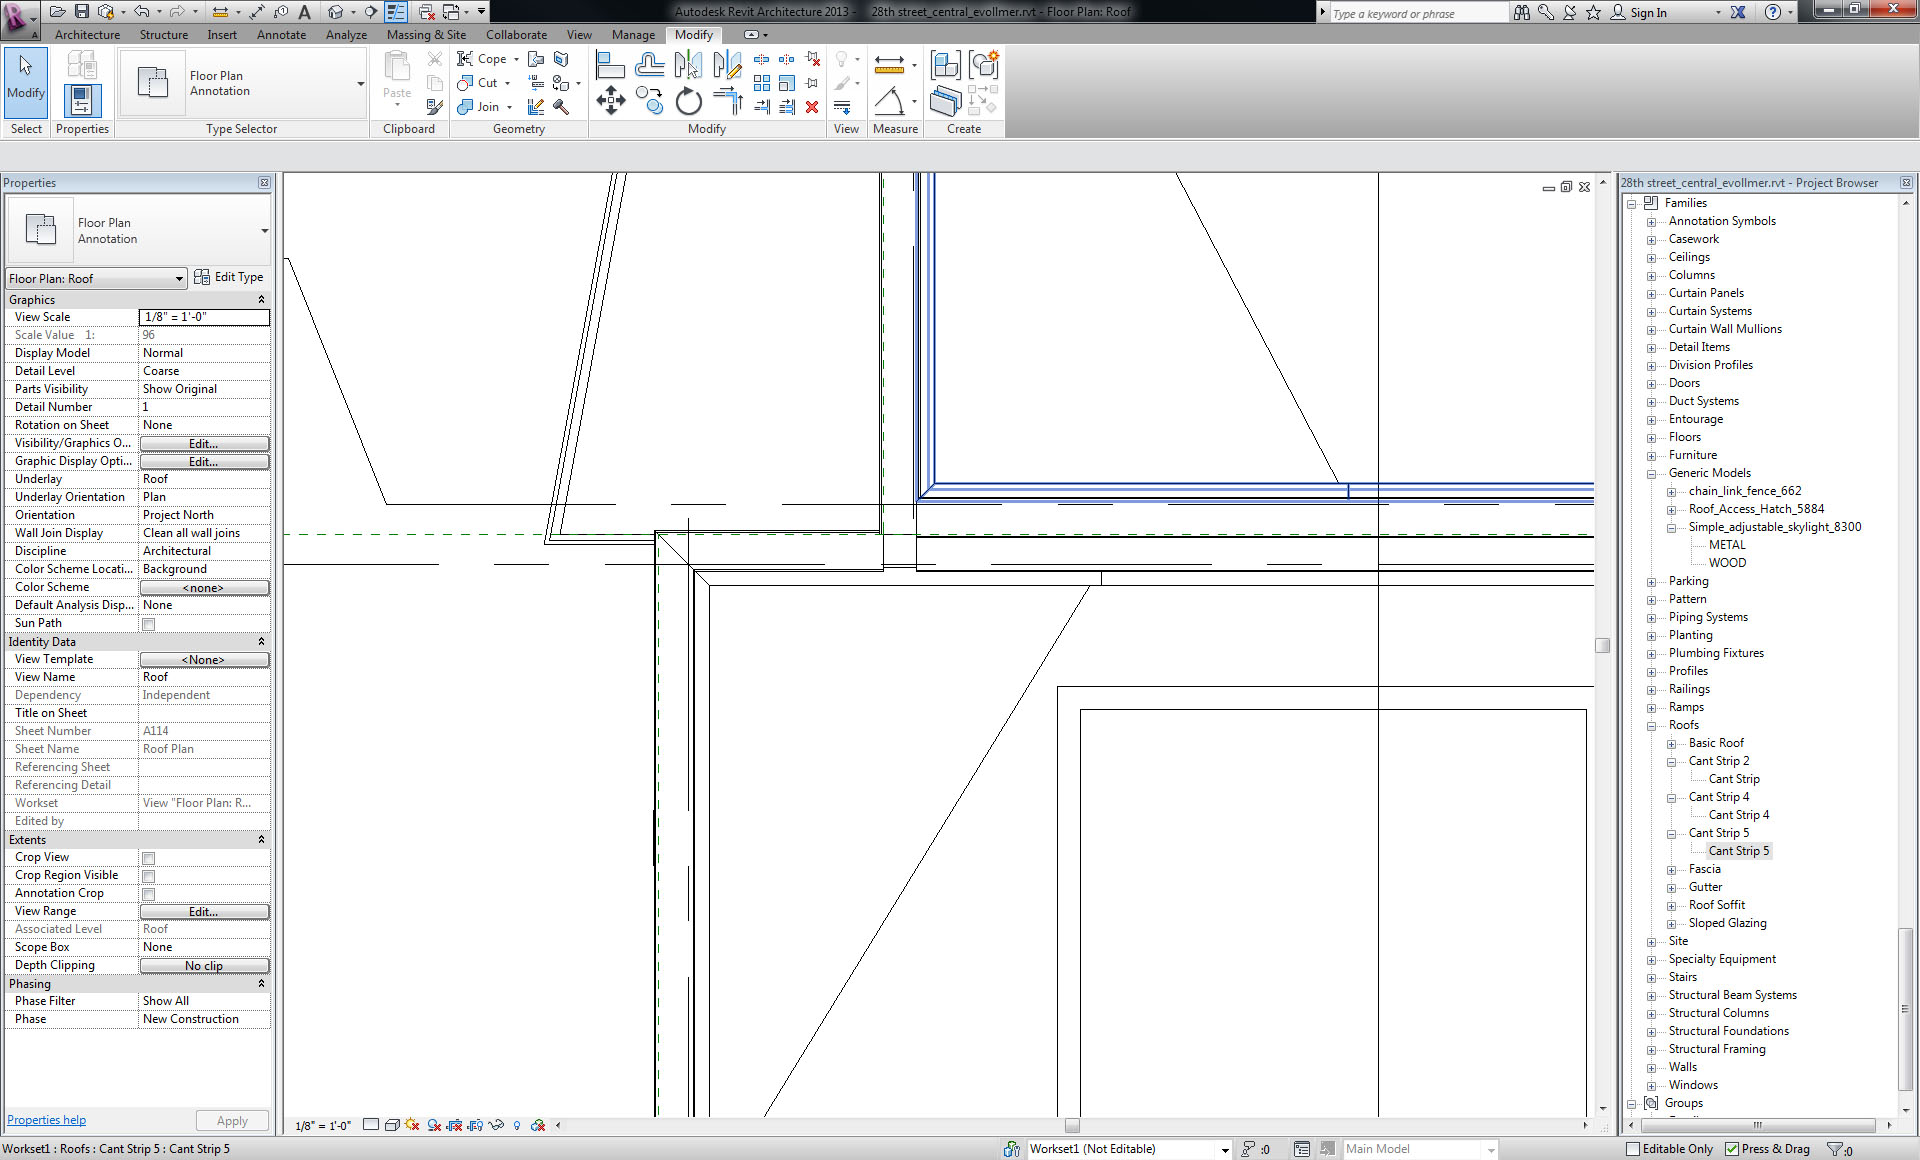Click the Rotate tool icon

click(x=688, y=101)
